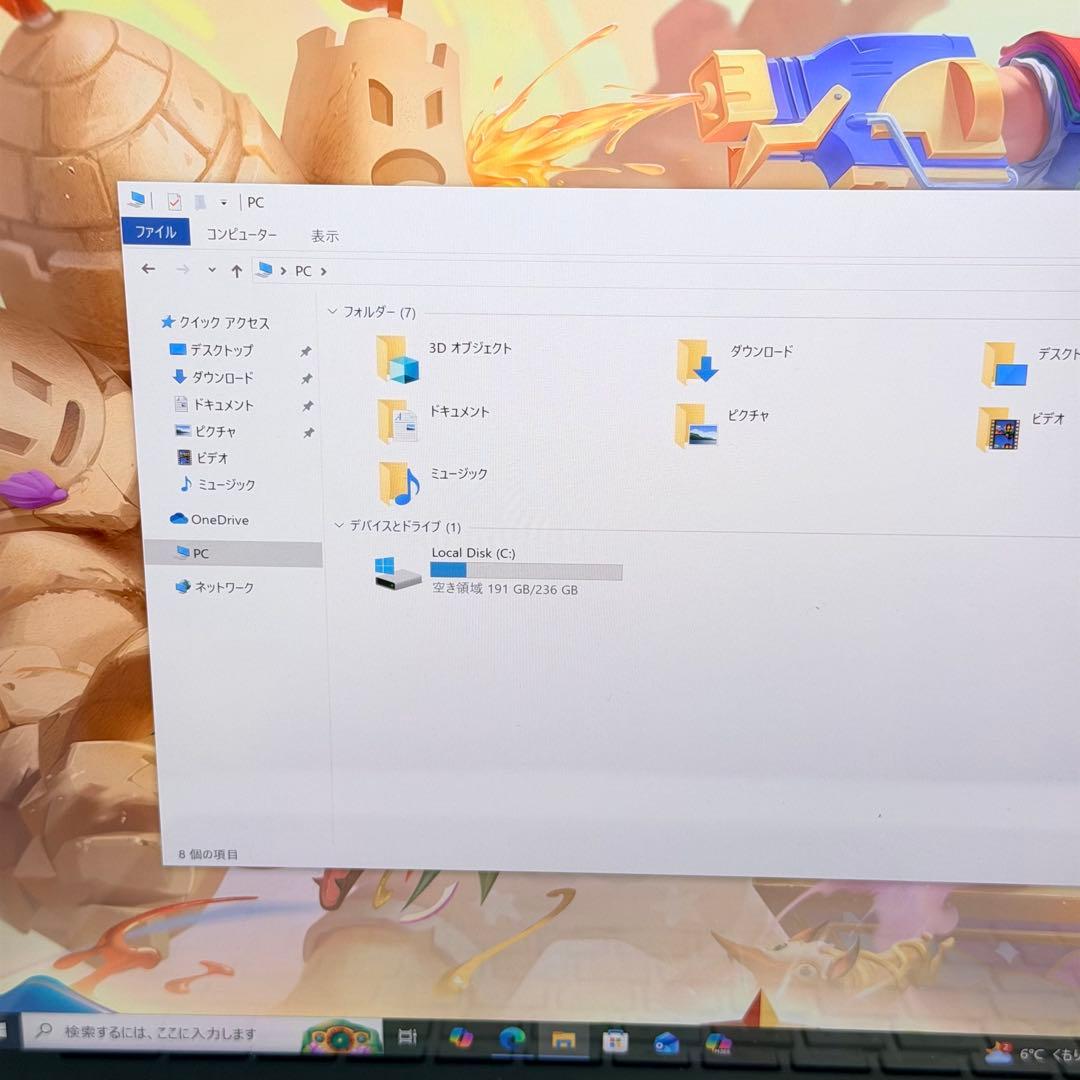This screenshot has height=1080, width=1080.
Task: Click the forward navigation arrow
Action: pyautogui.click(x=183, y=270)
